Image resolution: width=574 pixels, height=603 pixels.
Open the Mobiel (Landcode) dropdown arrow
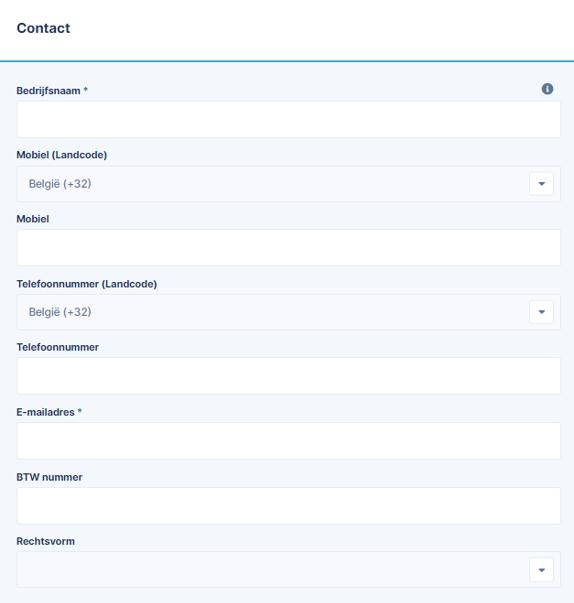coord(541,184)
